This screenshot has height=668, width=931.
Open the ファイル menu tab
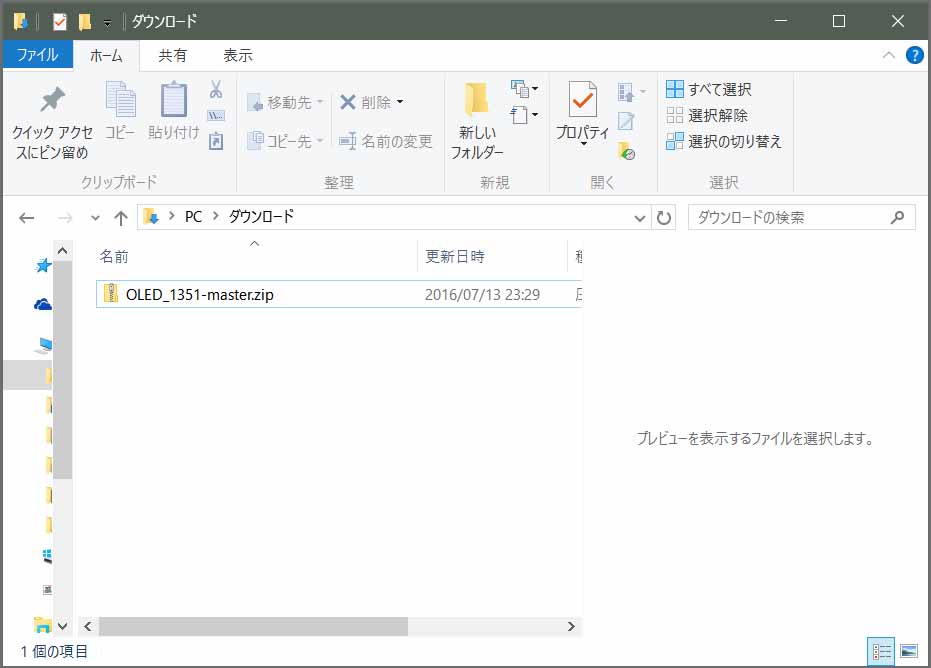[x=37, y=55]
